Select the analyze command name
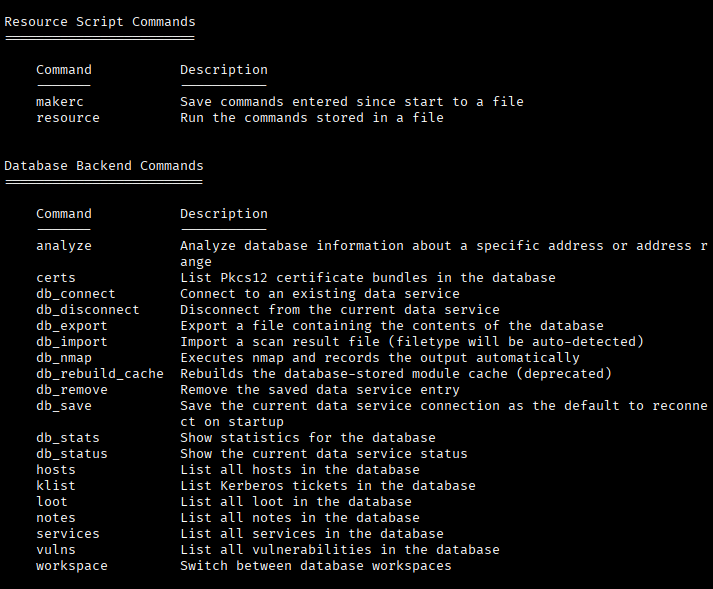This screenshot has width=713, height=589. point(64,246)
